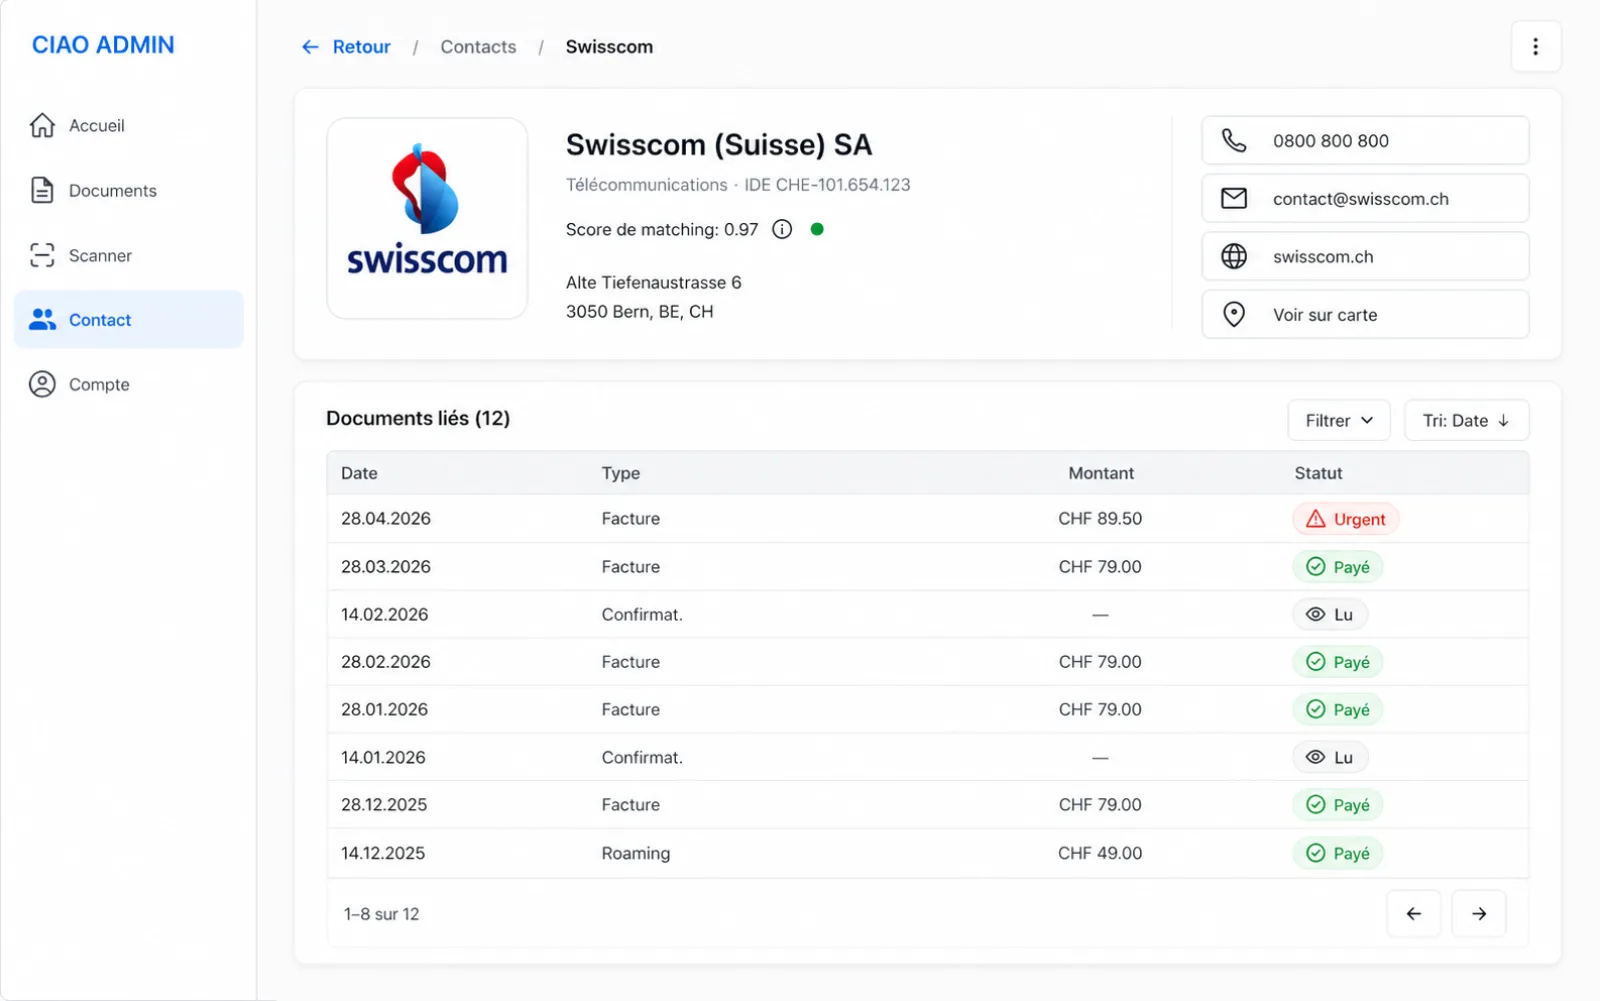The width and height of the screenshot is (1600, 1001).
Task: Click the CHF 89.50 amount
Action: click(1100, 519)
